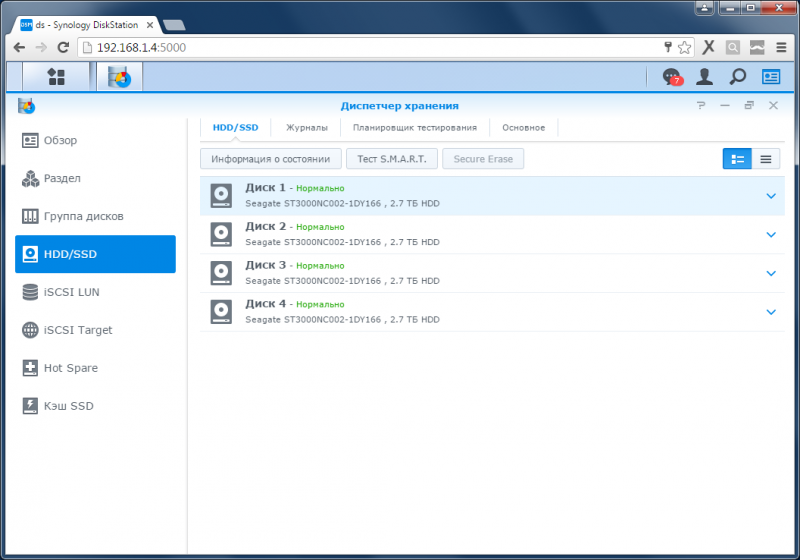Screen dimensions: 800x560
Task: Open the Планировщик тестирования tab
Action: (x=415, y=128)
